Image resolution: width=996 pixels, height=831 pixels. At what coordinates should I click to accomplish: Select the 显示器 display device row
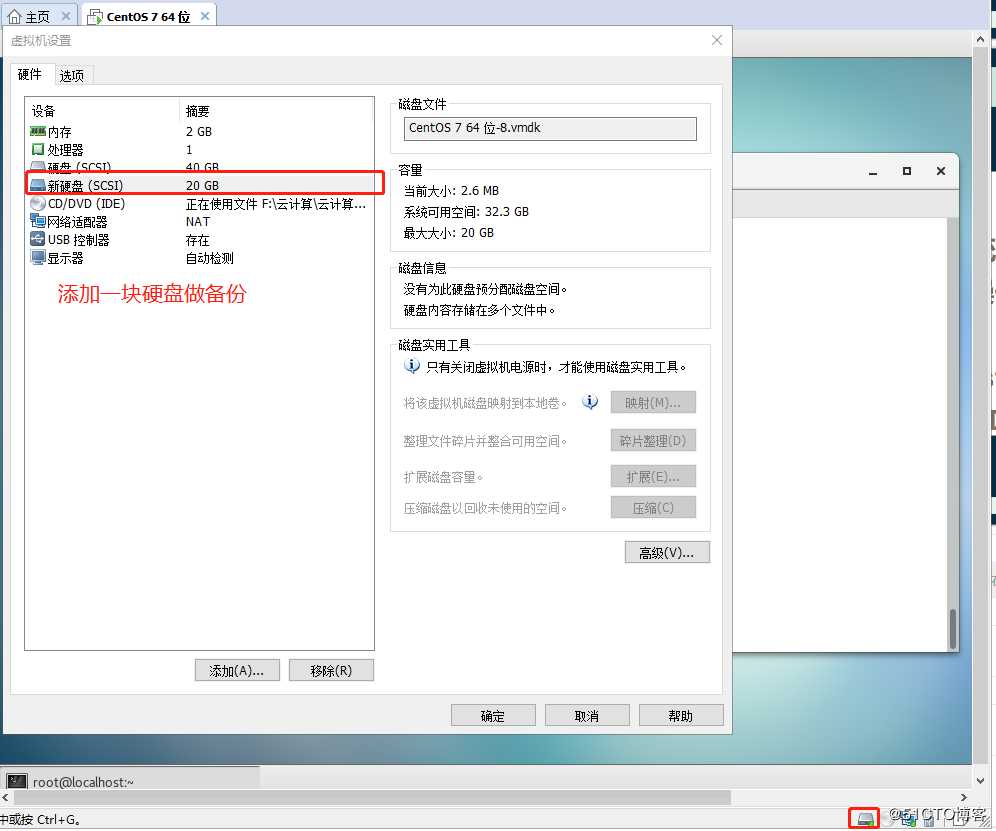pos(199,258)
